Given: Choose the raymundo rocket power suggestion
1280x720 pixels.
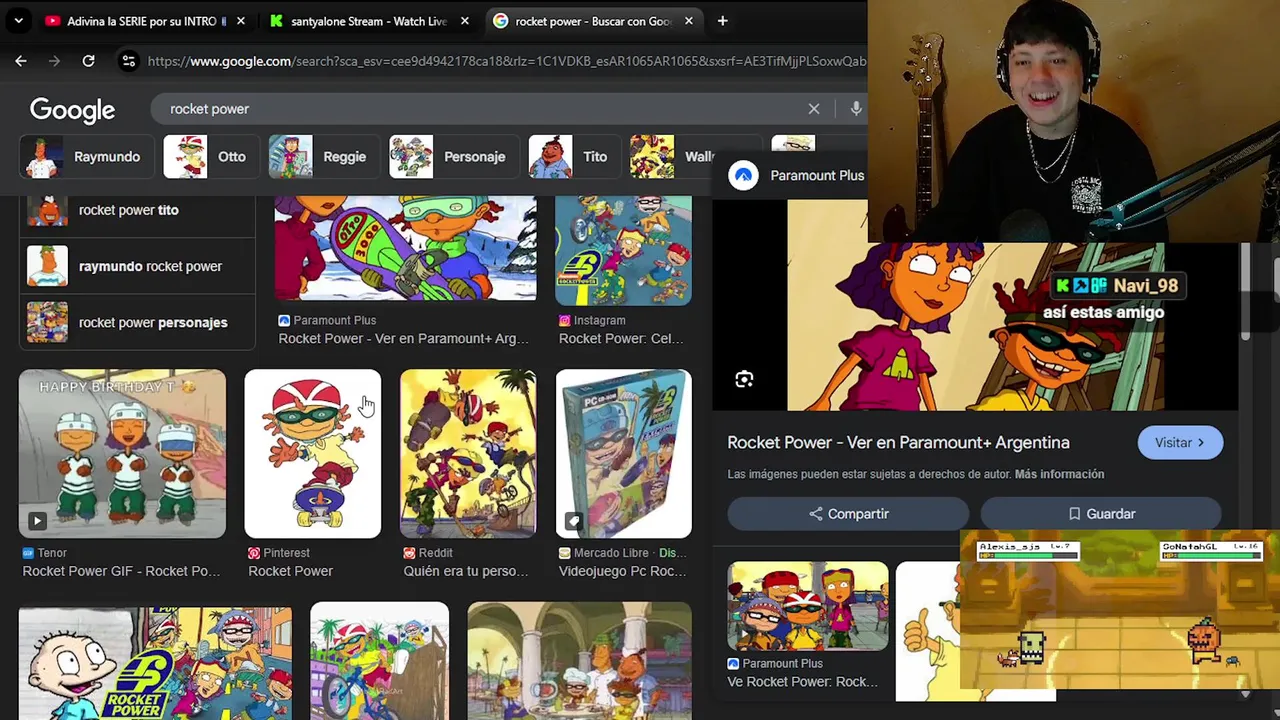Looking at the screenshot, I should point(137,266).
